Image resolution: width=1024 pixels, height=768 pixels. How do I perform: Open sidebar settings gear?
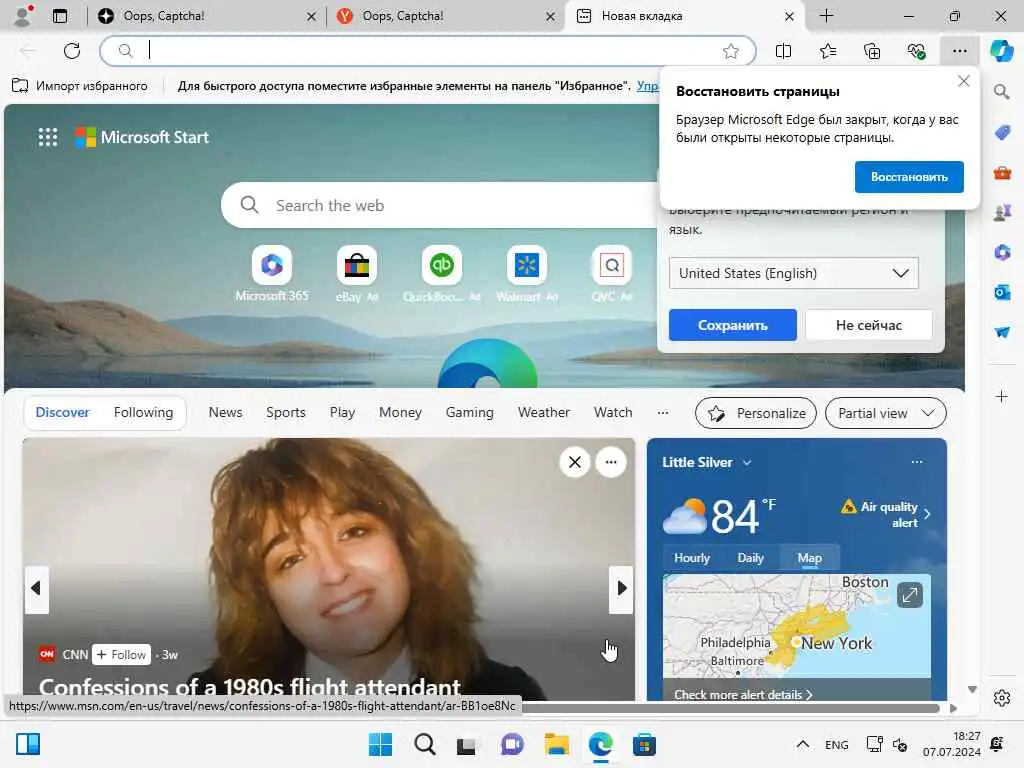(1002, 698)
